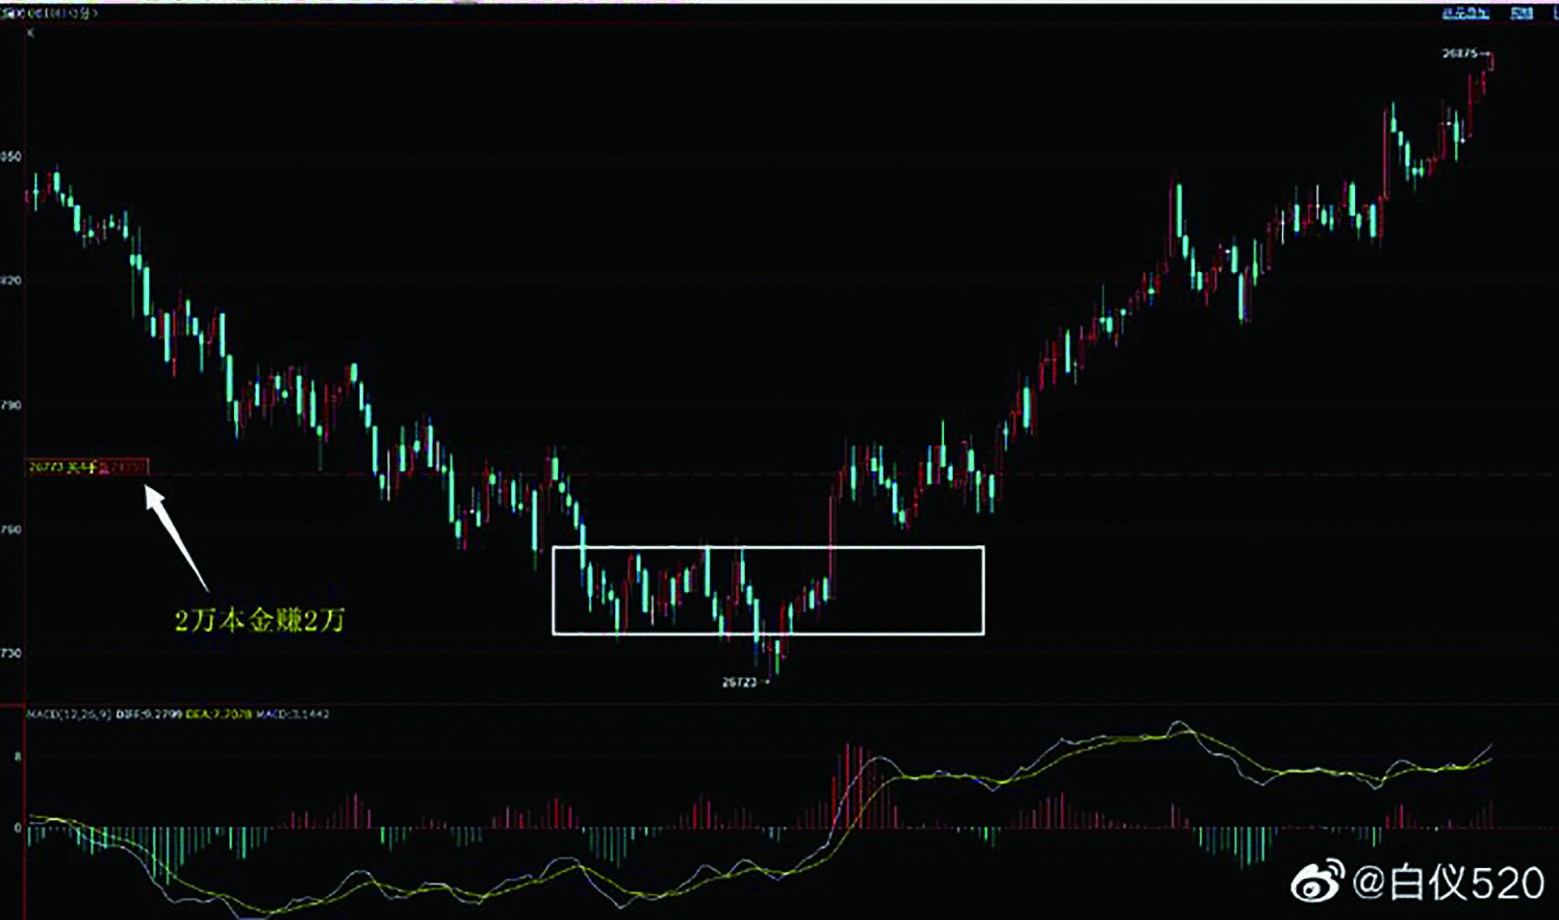Select the chart title text at top left
Image resolution: width=1559 pixels, height=920 pixels.
click(48, 13)
